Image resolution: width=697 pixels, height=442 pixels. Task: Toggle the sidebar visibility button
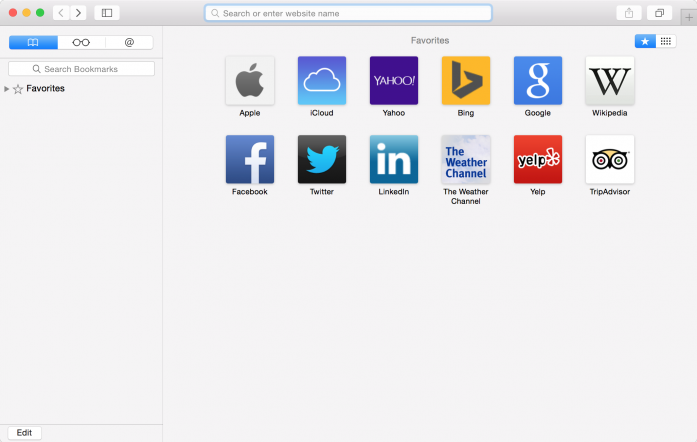107,13
